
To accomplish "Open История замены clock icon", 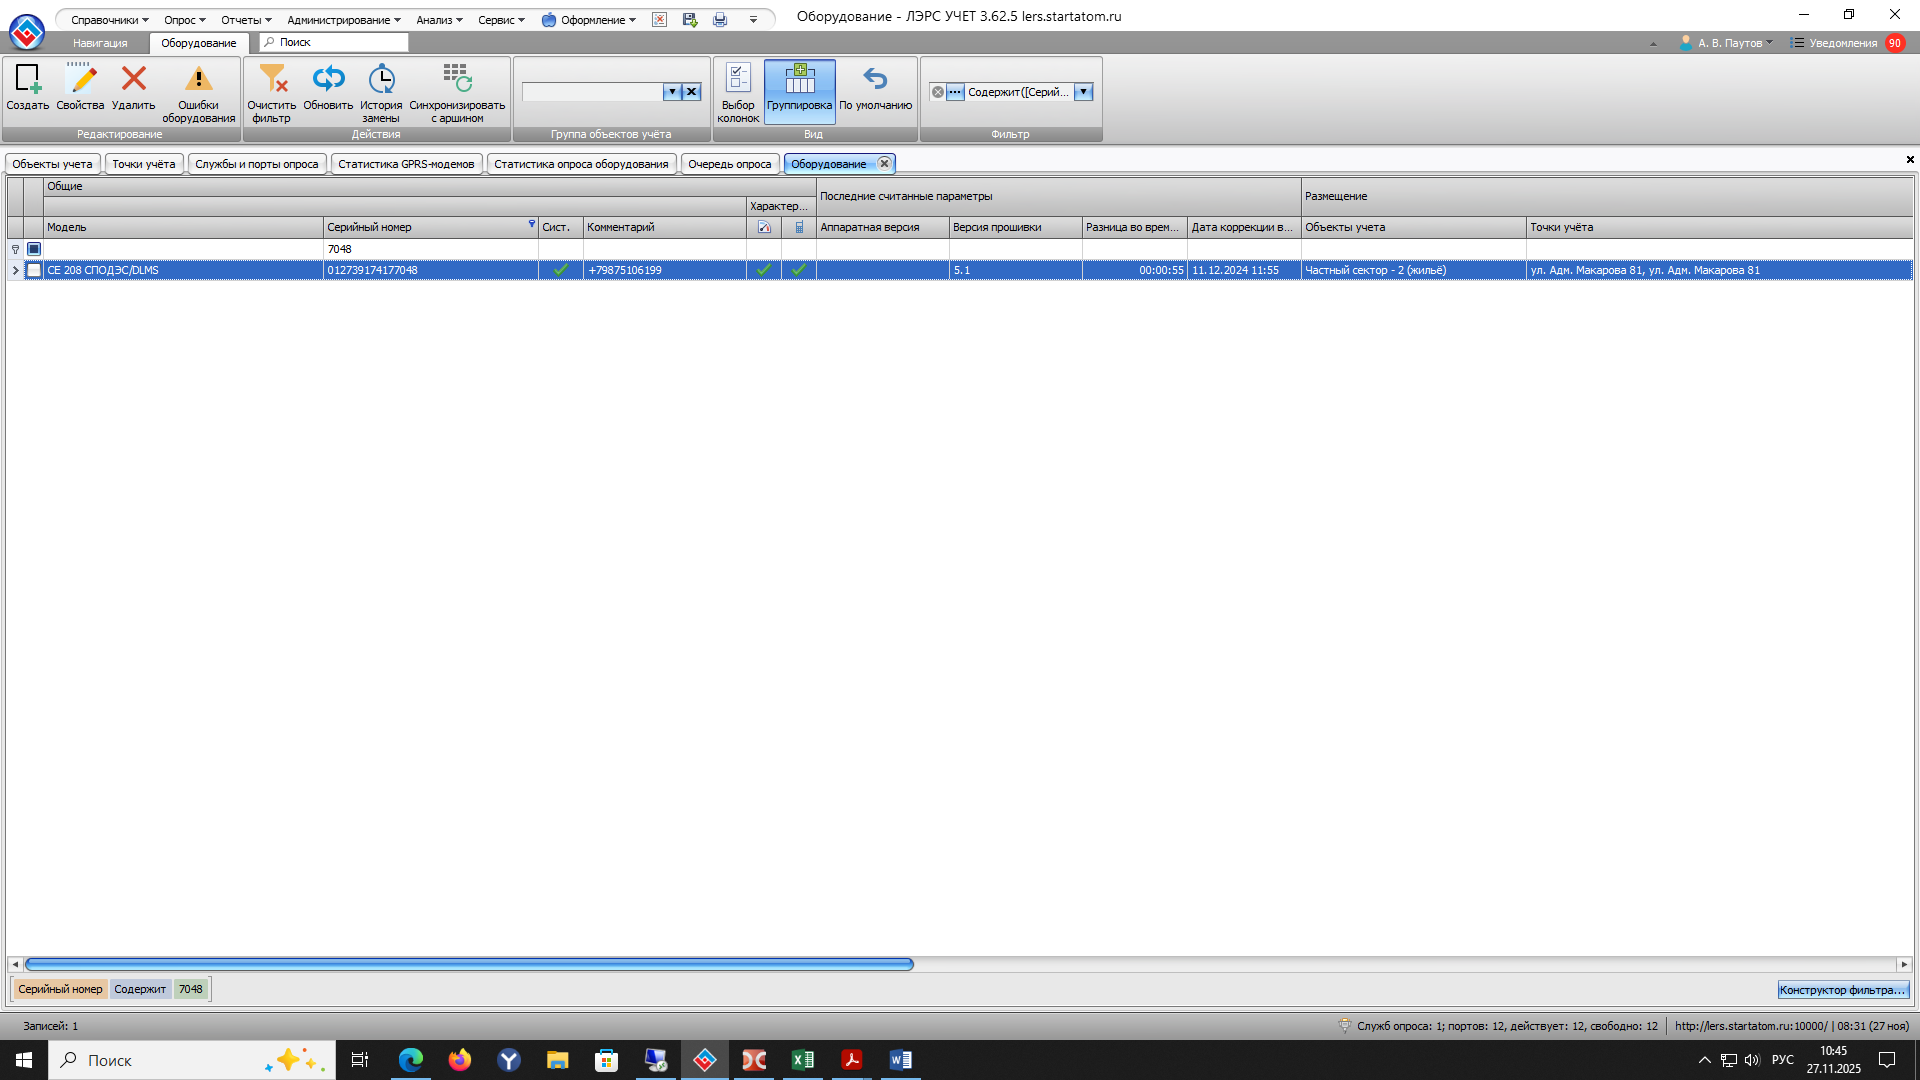I will [x=381, y=79].
